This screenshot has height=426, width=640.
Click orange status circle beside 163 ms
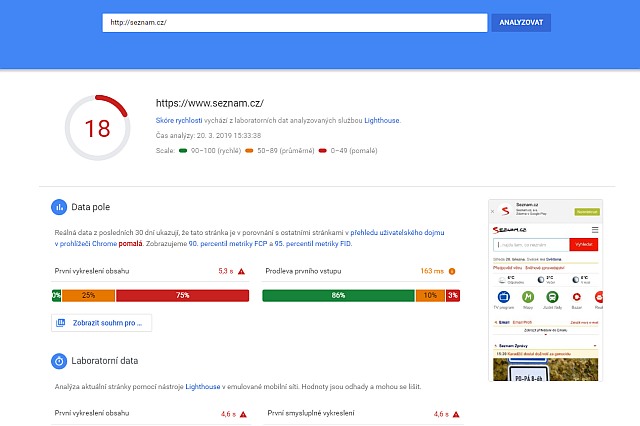click(x=452, y=271)
